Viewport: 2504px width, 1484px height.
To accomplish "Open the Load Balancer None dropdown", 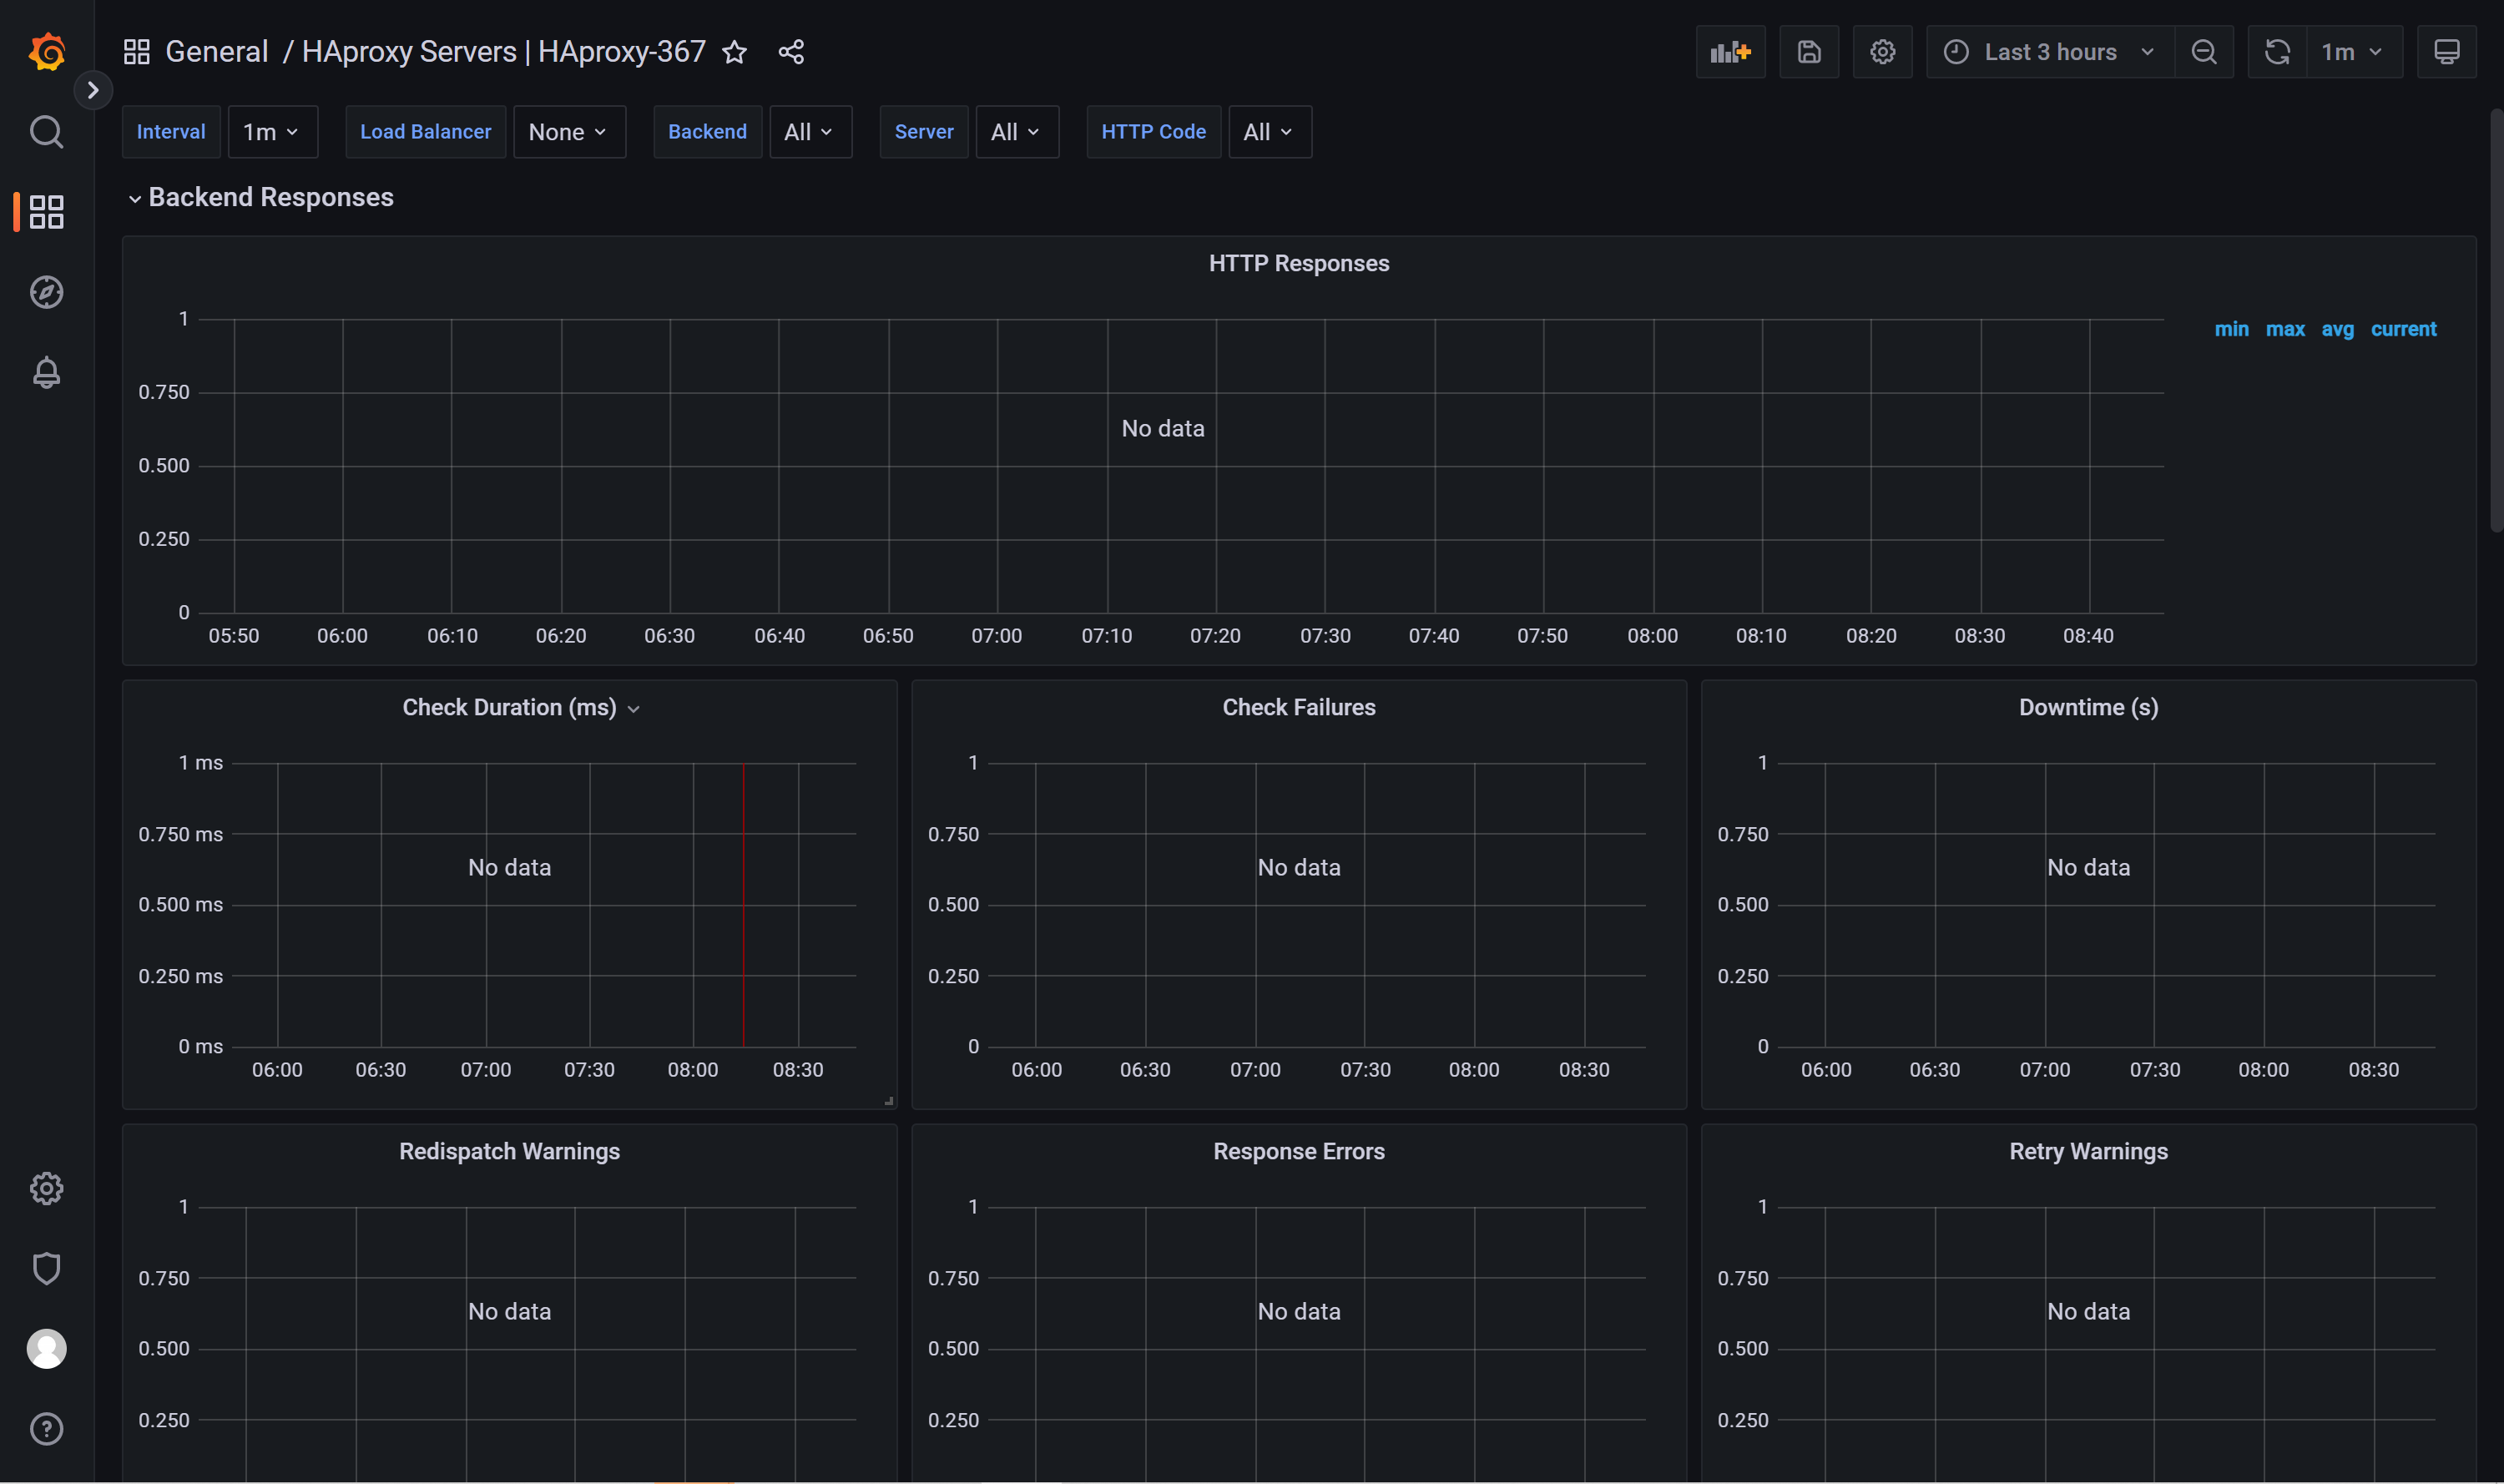I will pyautogui.click(x=569, y=132).
